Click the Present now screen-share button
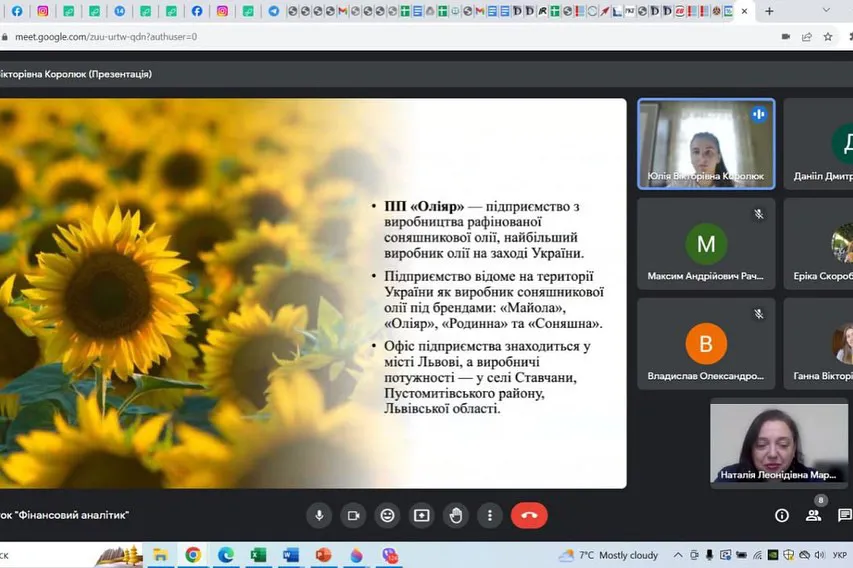 [422, 515]
